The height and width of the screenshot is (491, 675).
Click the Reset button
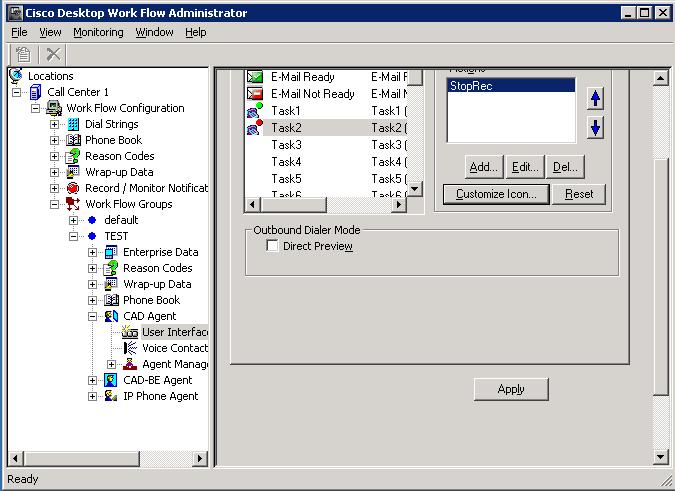click(x=579, y=194)
